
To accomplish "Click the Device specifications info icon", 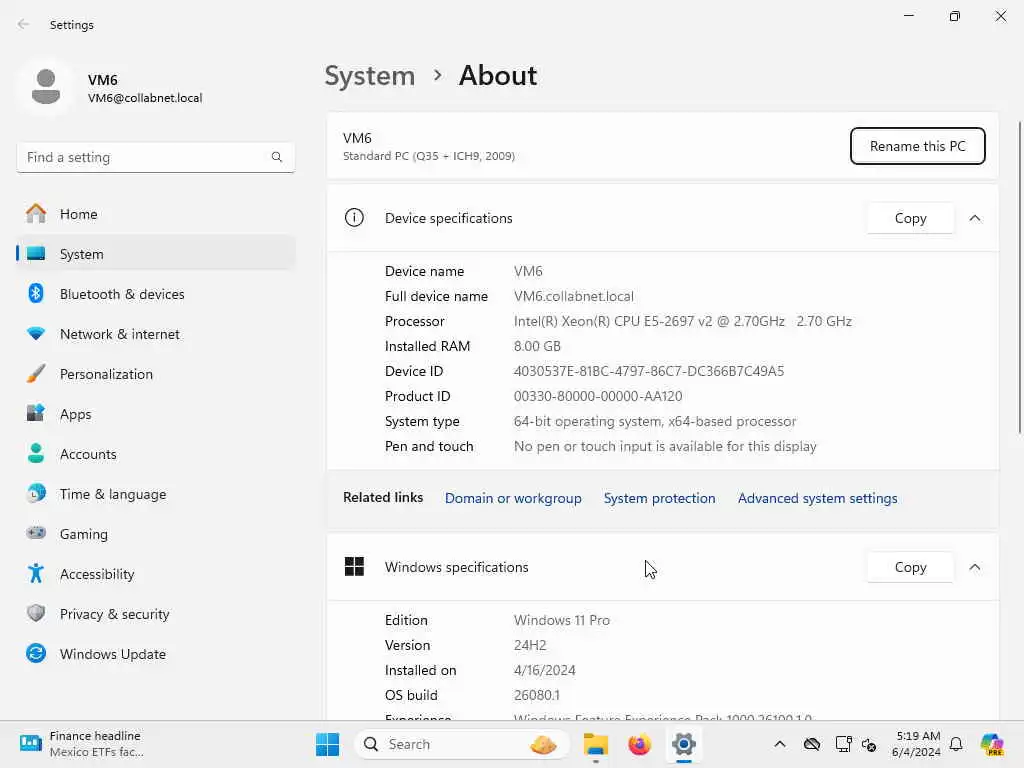I will (x=354, y=217).
